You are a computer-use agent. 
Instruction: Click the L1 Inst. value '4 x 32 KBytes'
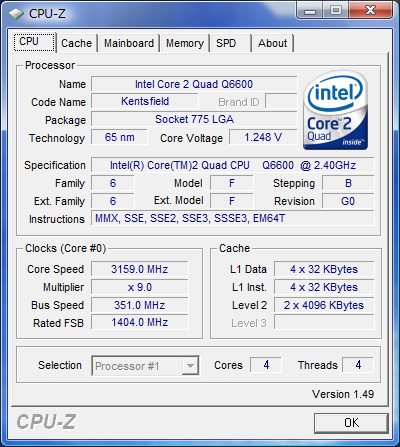pos(324,287)
